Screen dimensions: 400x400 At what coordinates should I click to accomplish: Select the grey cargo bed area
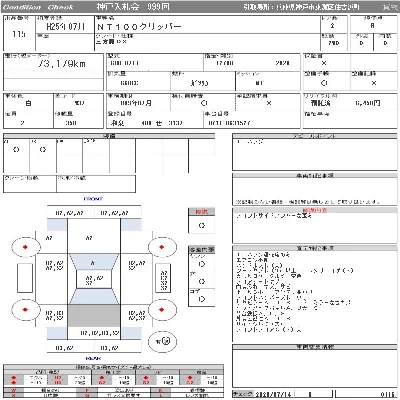(94, 315)
